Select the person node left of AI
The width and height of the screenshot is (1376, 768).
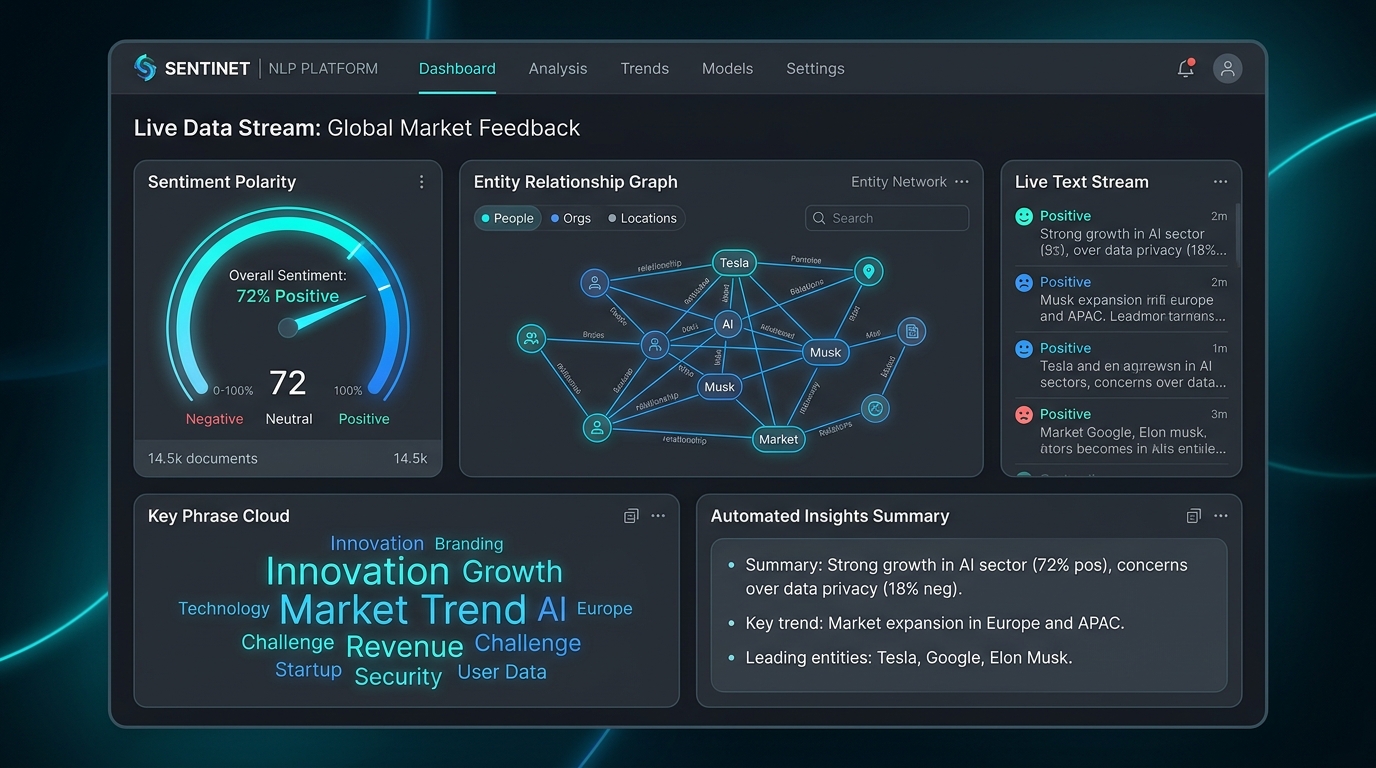pyautogui.click(x=654, y=346)
